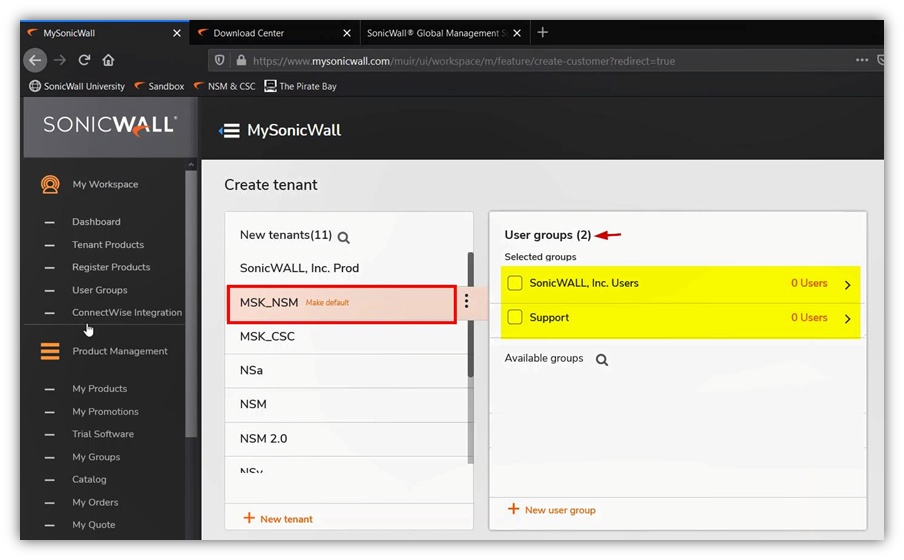904x560 pixels.
Task: Reload the page with the refresh icon
Action: click(x=84, y=60)
